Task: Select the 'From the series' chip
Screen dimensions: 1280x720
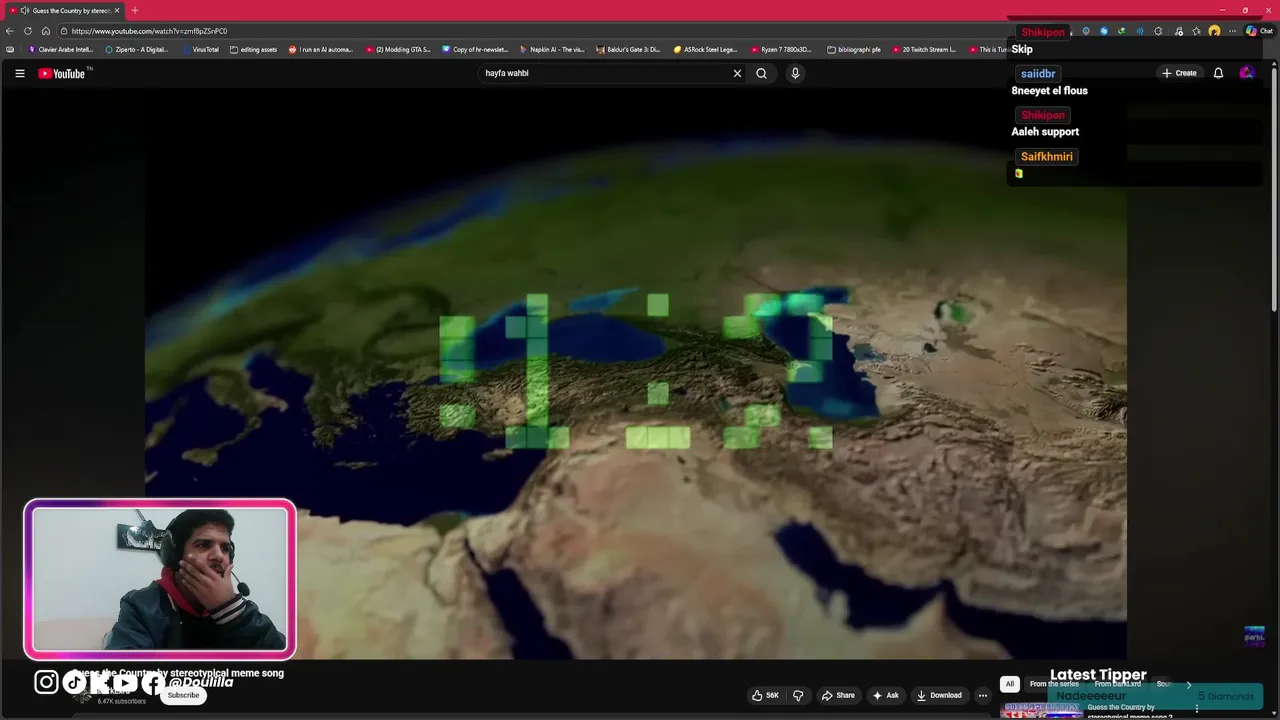Action: coord(1054,684)
